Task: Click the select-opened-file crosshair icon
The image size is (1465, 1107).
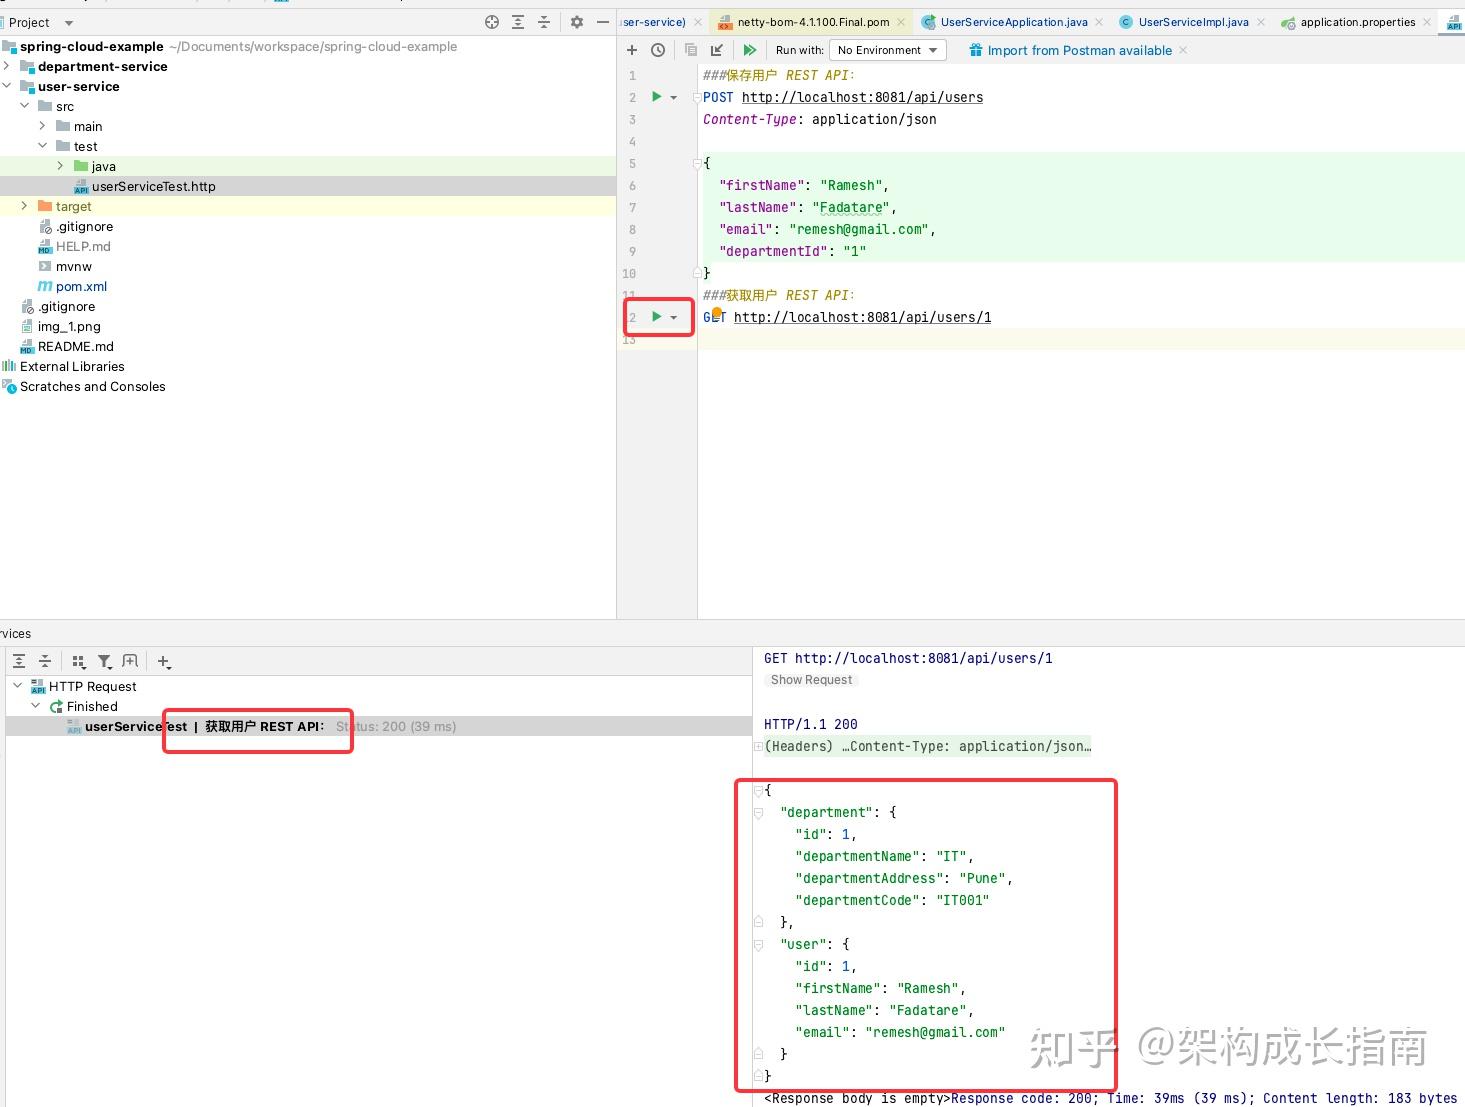Action: (x=491, y=21)
